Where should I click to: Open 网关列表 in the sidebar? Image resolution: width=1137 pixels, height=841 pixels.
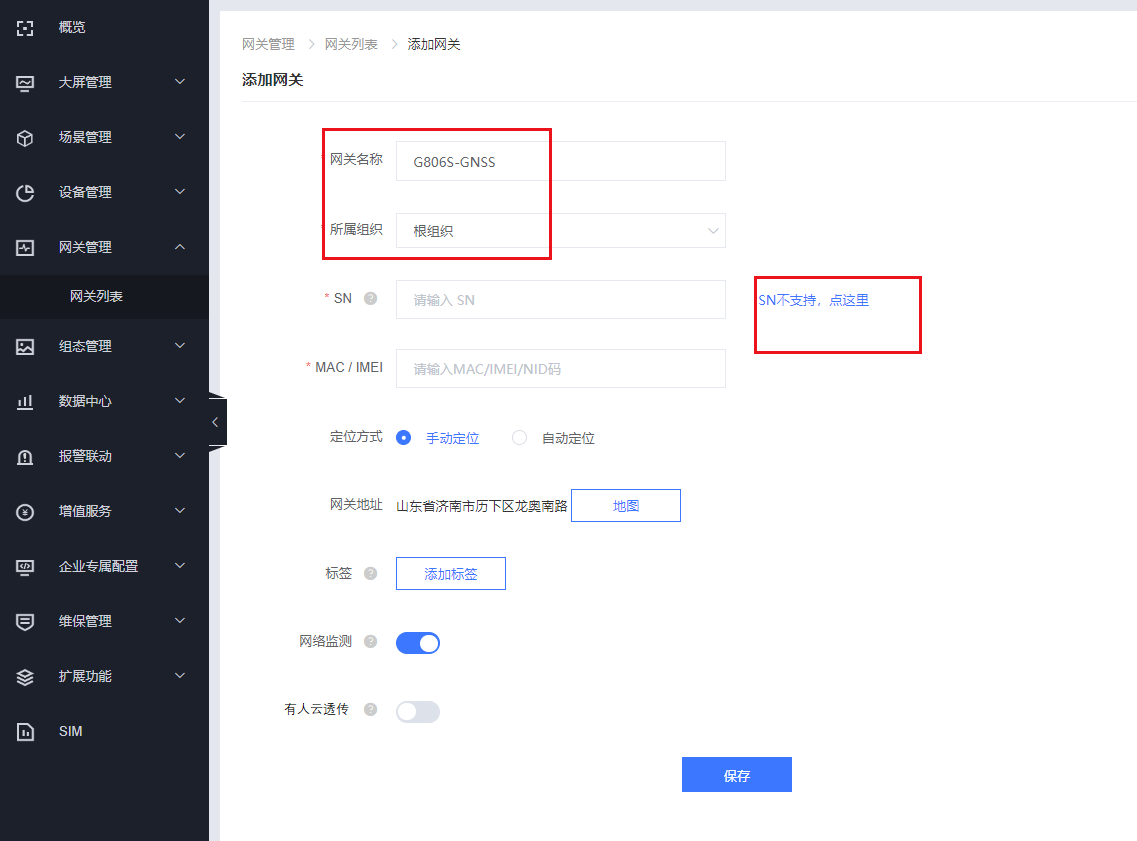96,297
